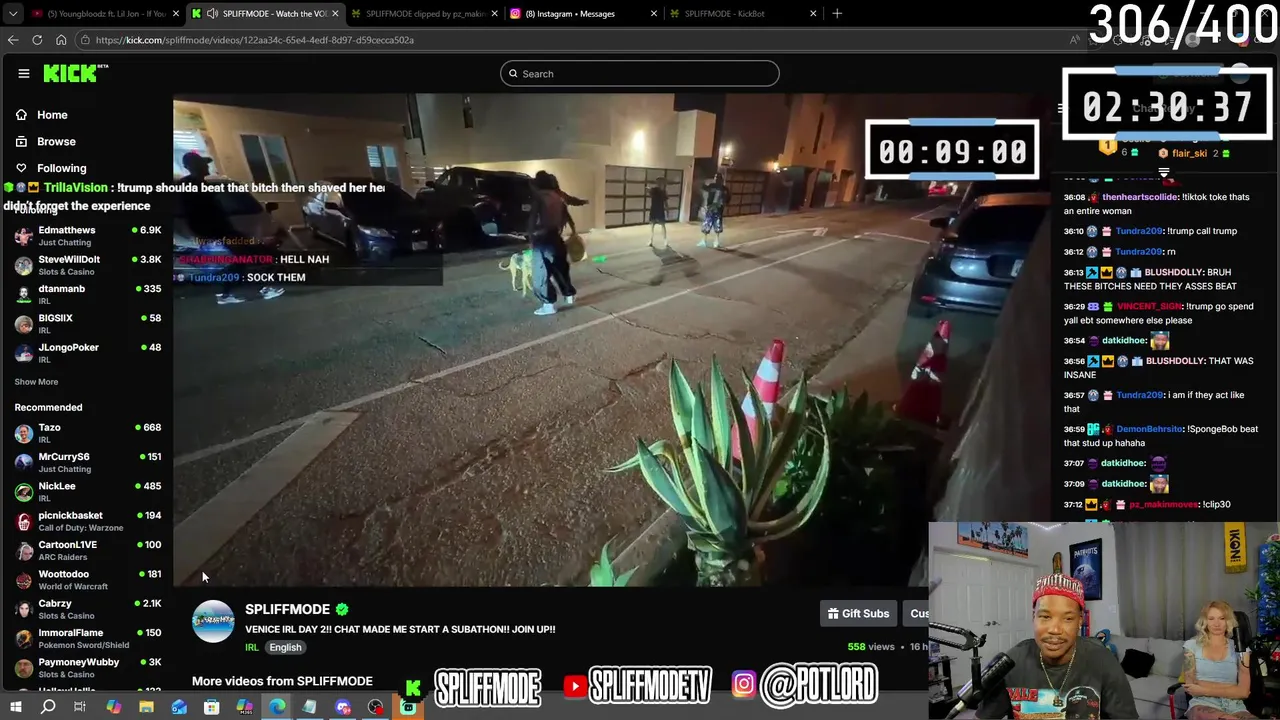The width and height of the screenshot is (1280, 720).
Task: Click thenheartscollide username in chat
Action: click(x=1140, y=198)
